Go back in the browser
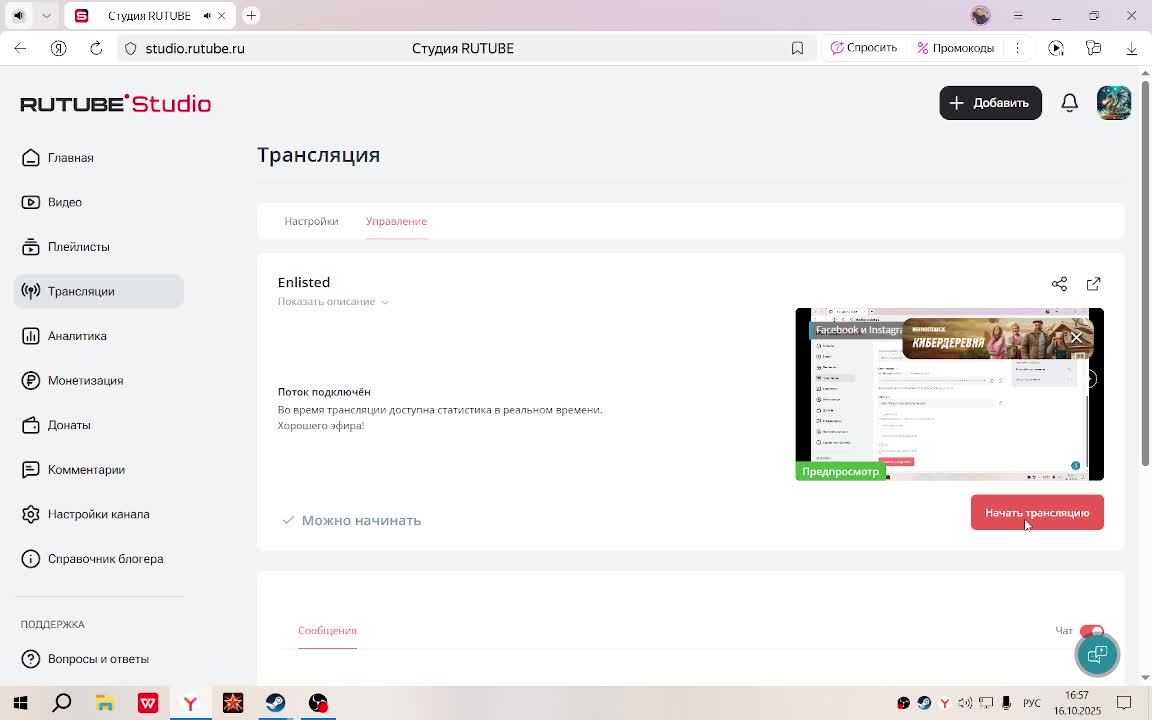Screen dimensions: 1152x720 coord(21,48)
